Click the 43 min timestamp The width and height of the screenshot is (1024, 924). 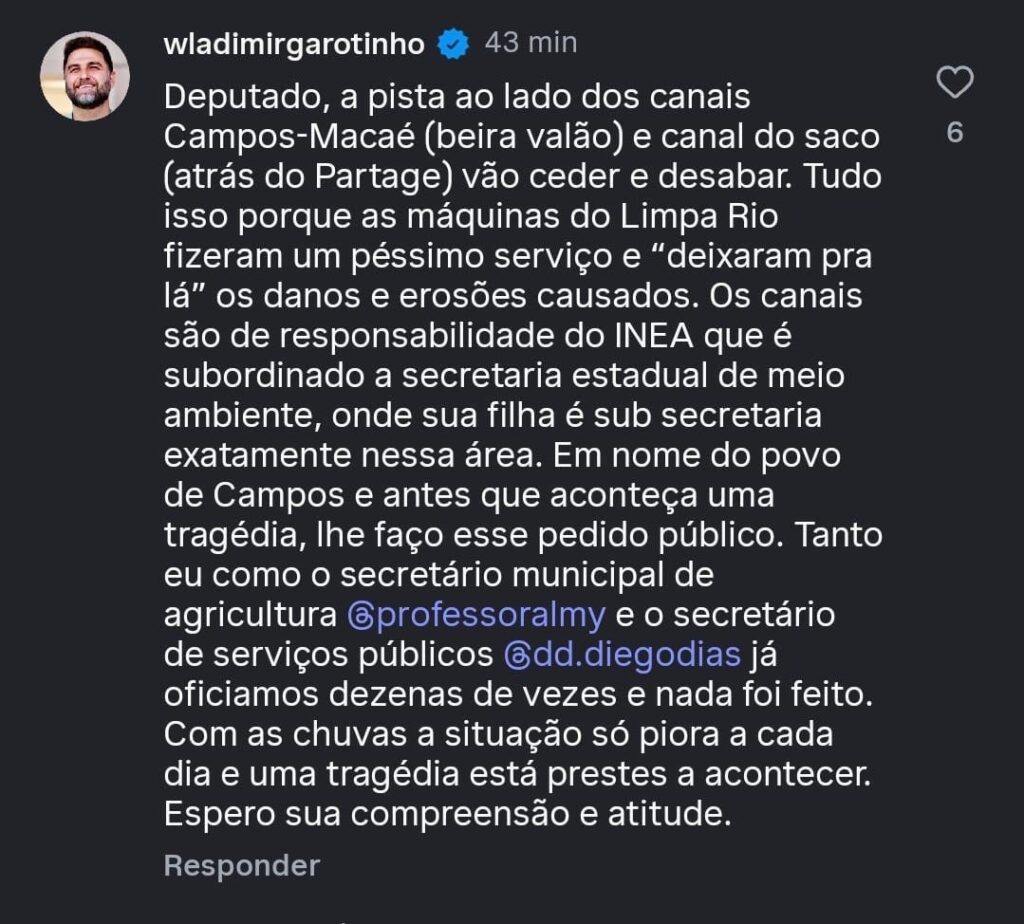[x=530, y=43]
